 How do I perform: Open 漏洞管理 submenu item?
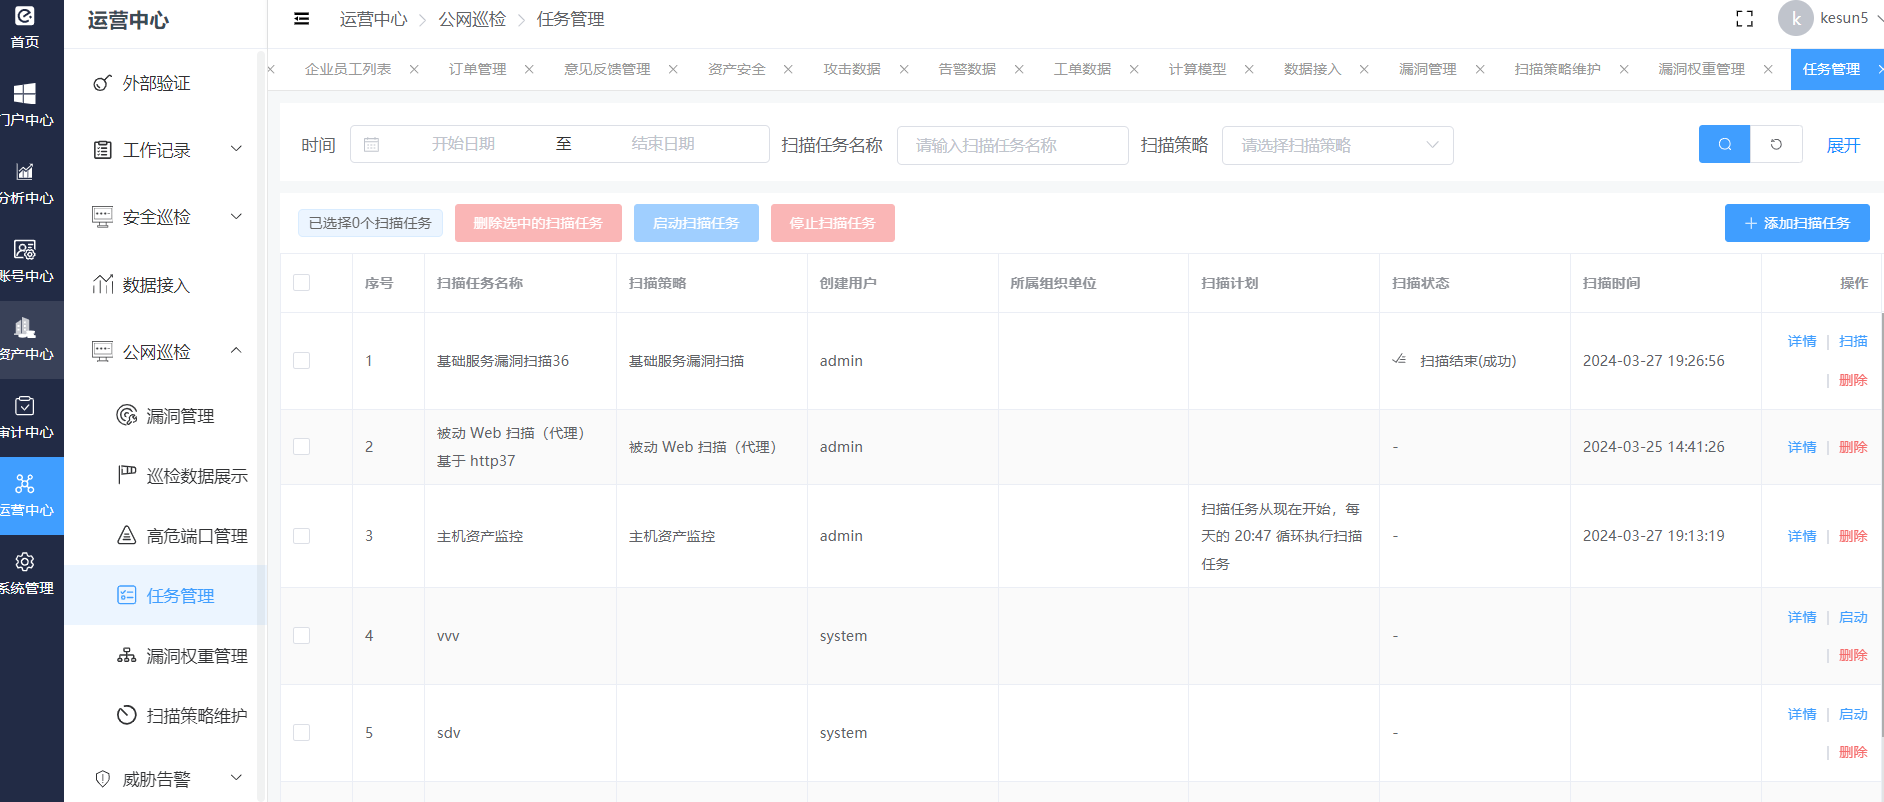point(180,416)
